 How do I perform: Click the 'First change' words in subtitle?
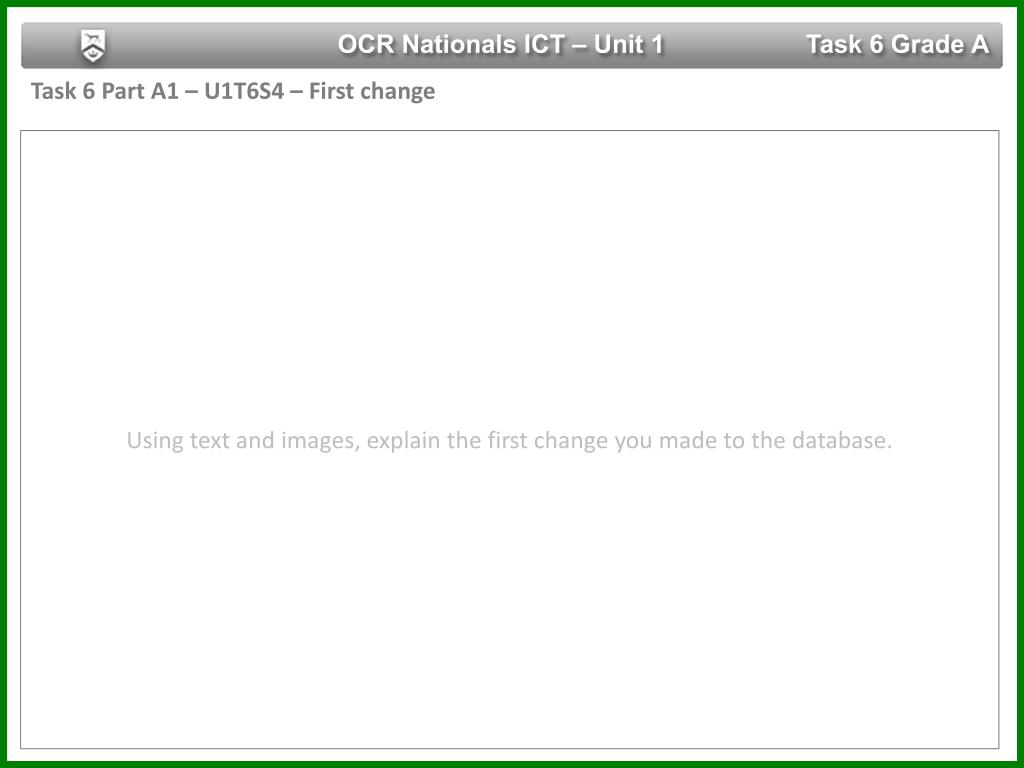372,91
